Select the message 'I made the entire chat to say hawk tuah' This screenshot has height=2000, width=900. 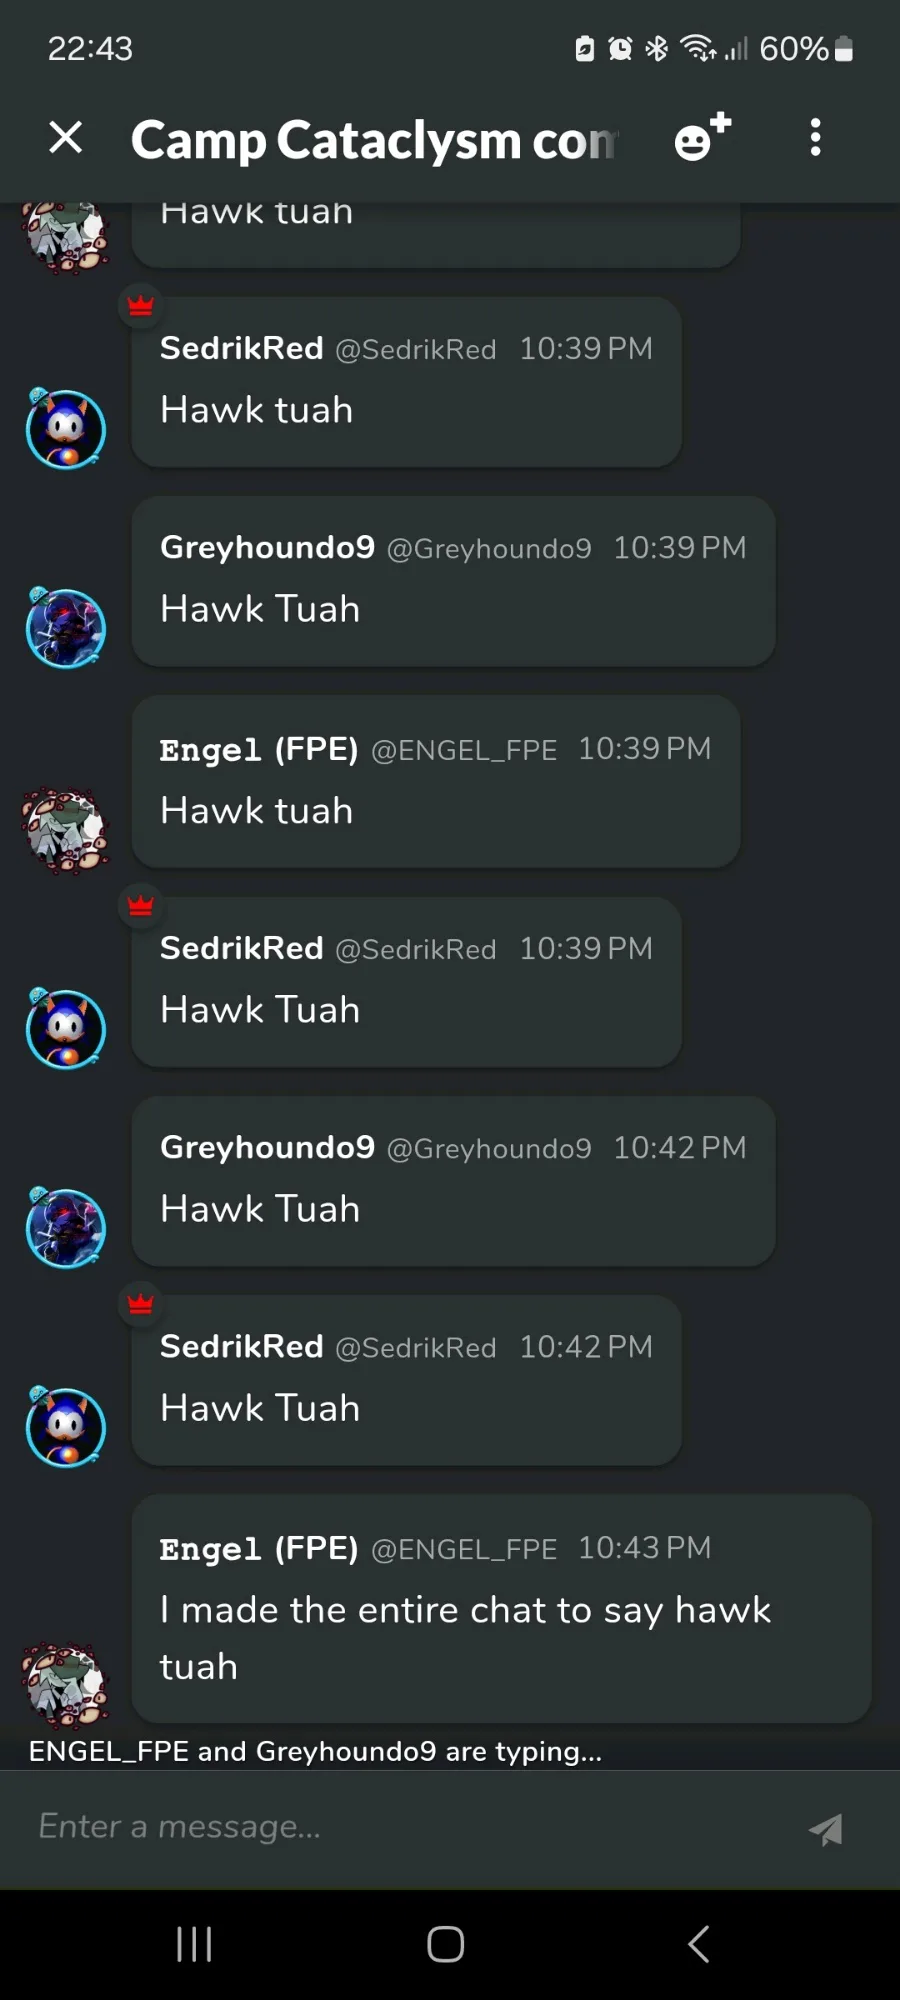(x=465, y=1638)
